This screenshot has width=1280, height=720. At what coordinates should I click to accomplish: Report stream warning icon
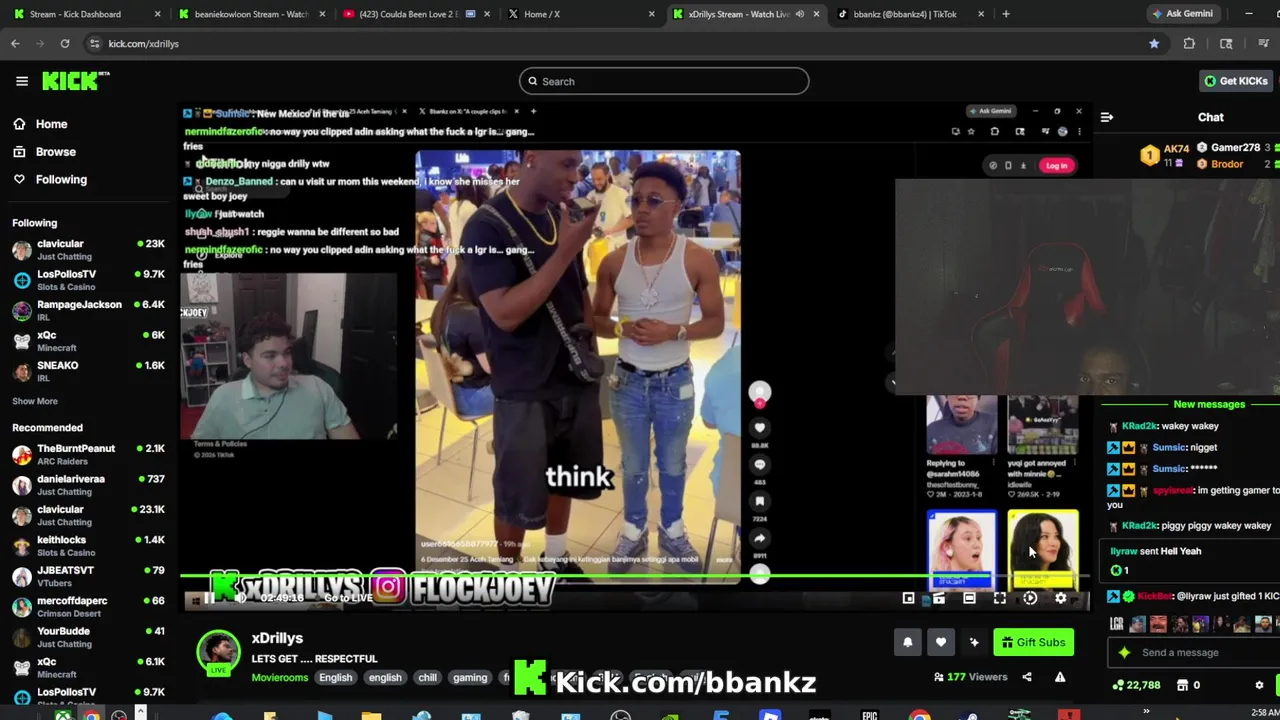pos(1060,677)
